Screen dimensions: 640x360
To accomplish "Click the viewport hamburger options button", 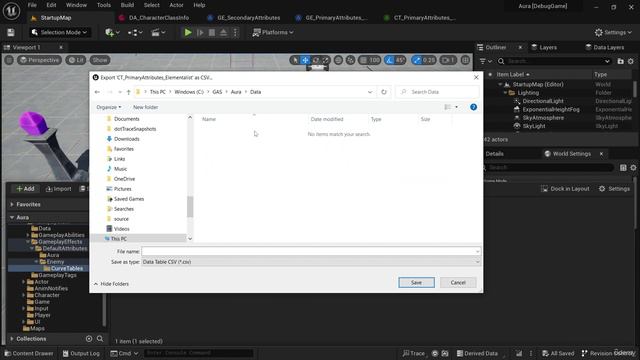I will [9, 60].
